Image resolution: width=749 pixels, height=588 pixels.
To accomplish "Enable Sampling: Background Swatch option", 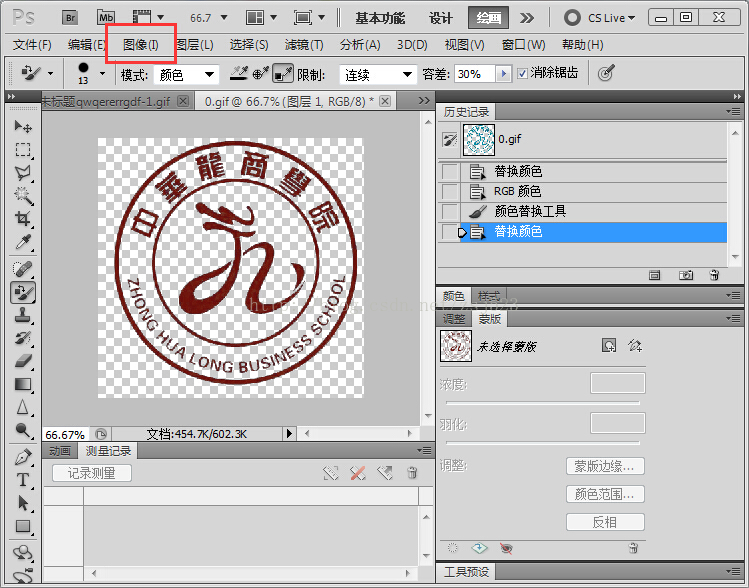I will point(283,74).
